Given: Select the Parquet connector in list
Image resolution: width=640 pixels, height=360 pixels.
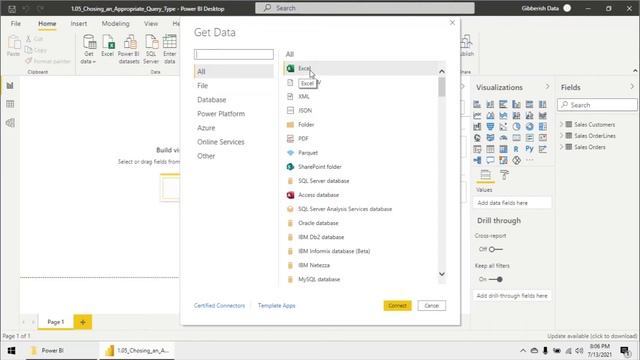Looking at the screenshot, I should click(x=308, y=153).
